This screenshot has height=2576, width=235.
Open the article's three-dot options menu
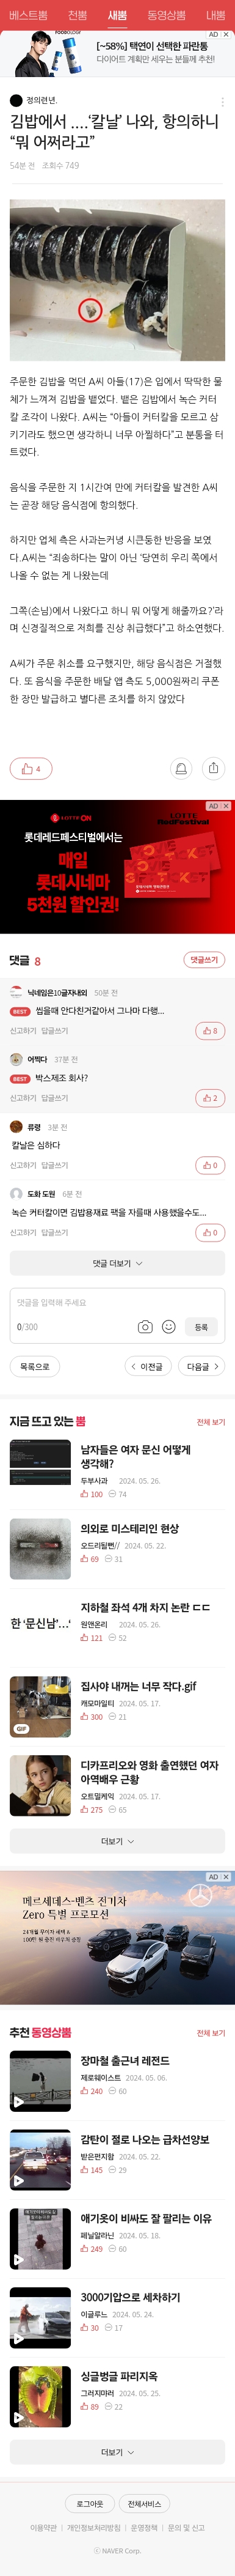[222, 101]
